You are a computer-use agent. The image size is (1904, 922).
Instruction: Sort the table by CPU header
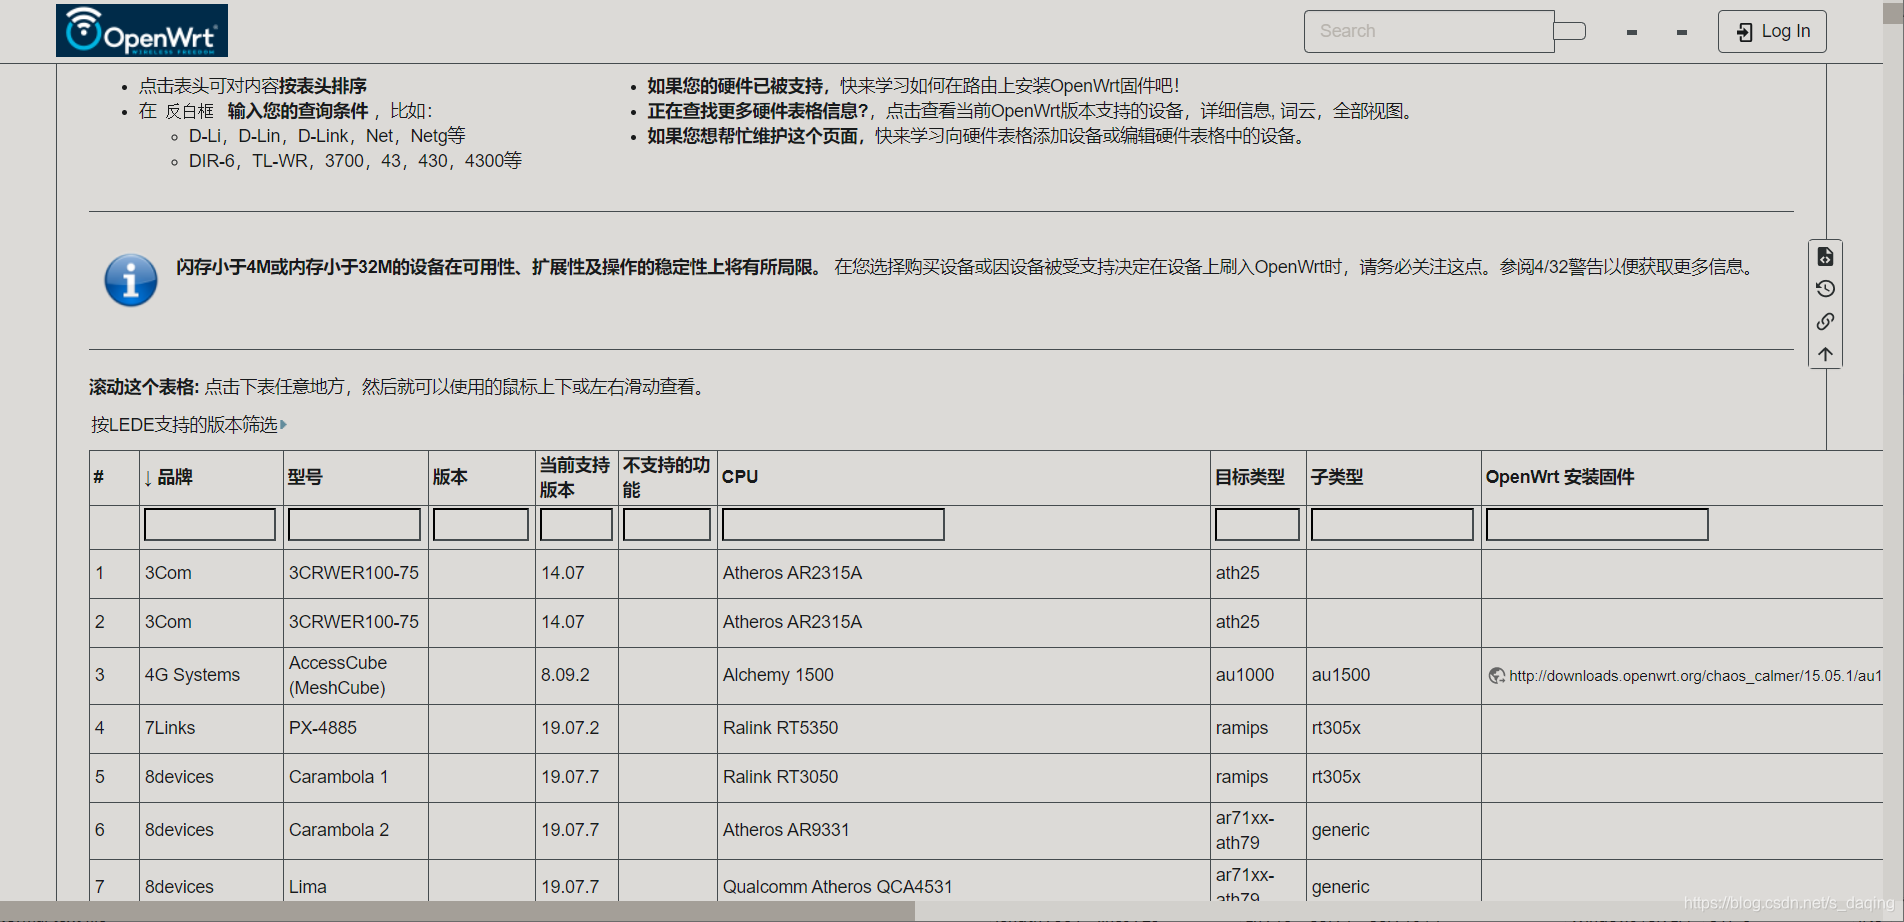coord(964,478)
